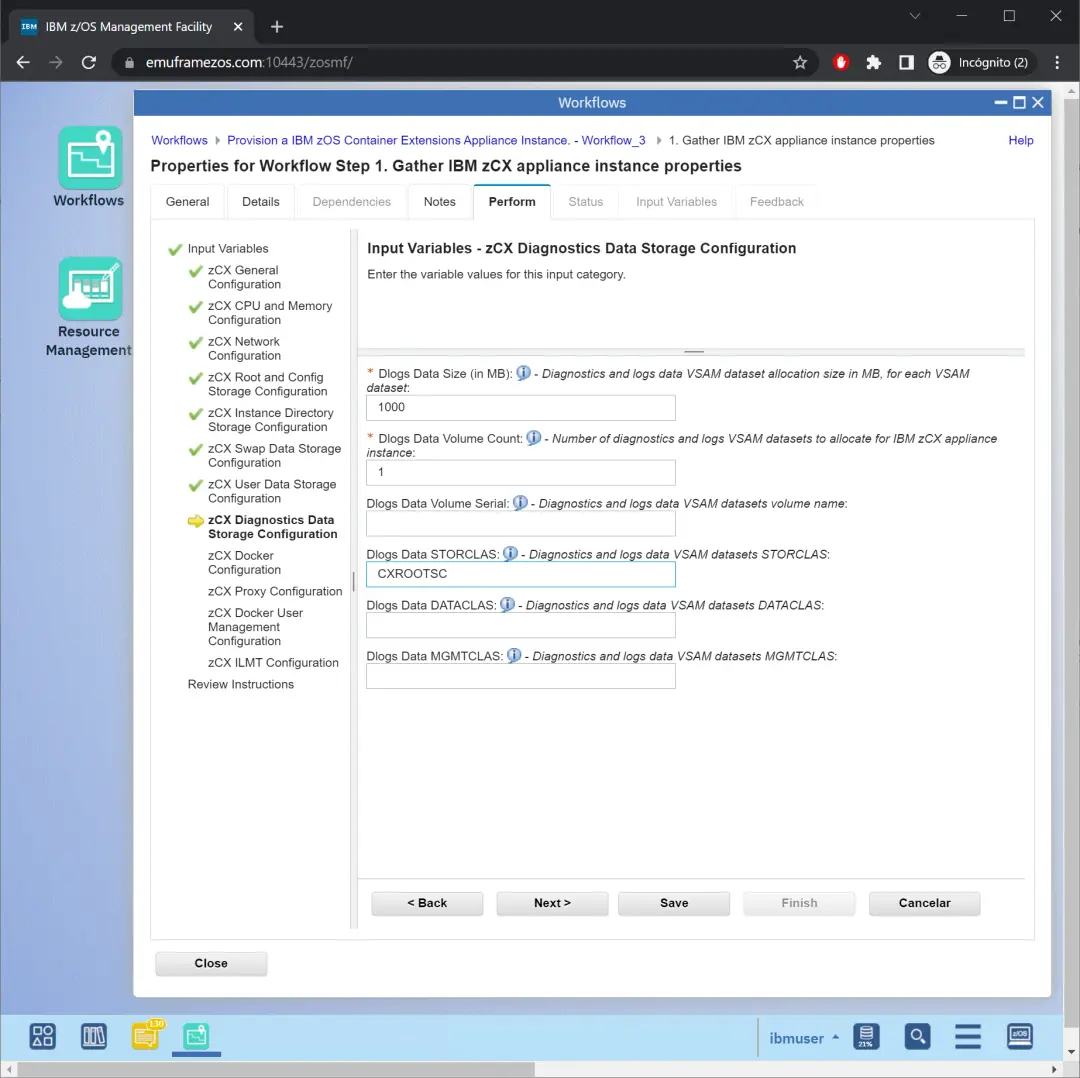Select zCX ILMT Configuration step
Screen dimensions: 1080x1078
click(273, 663)
